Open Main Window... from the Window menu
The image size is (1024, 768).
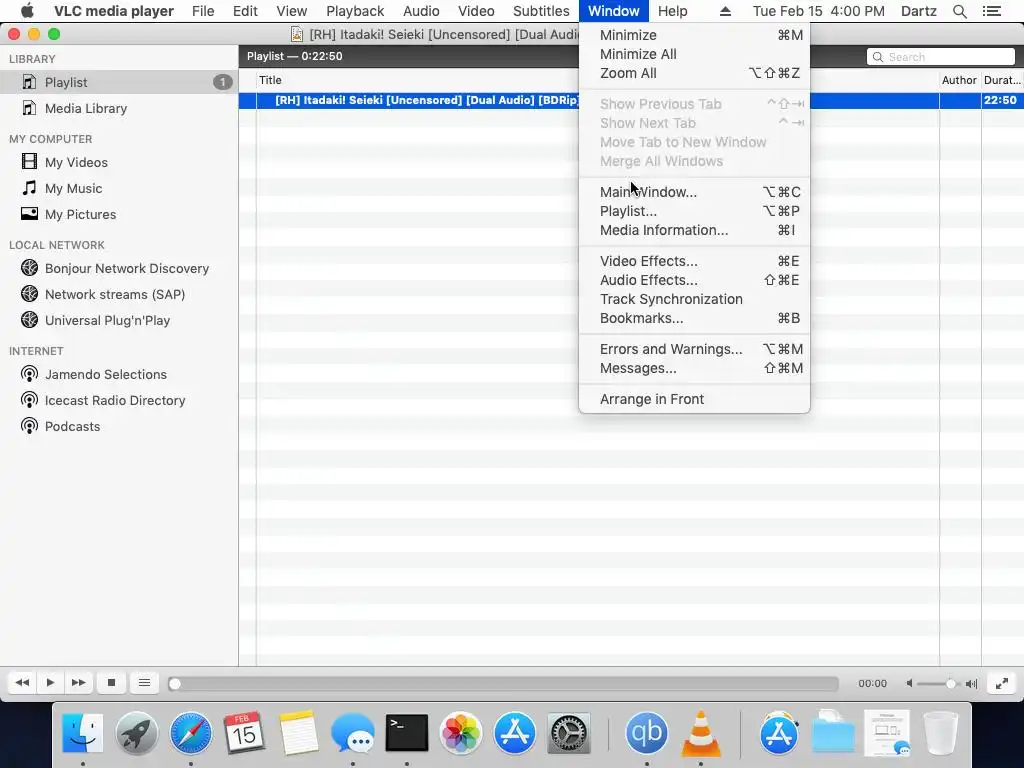pos(694,192)
